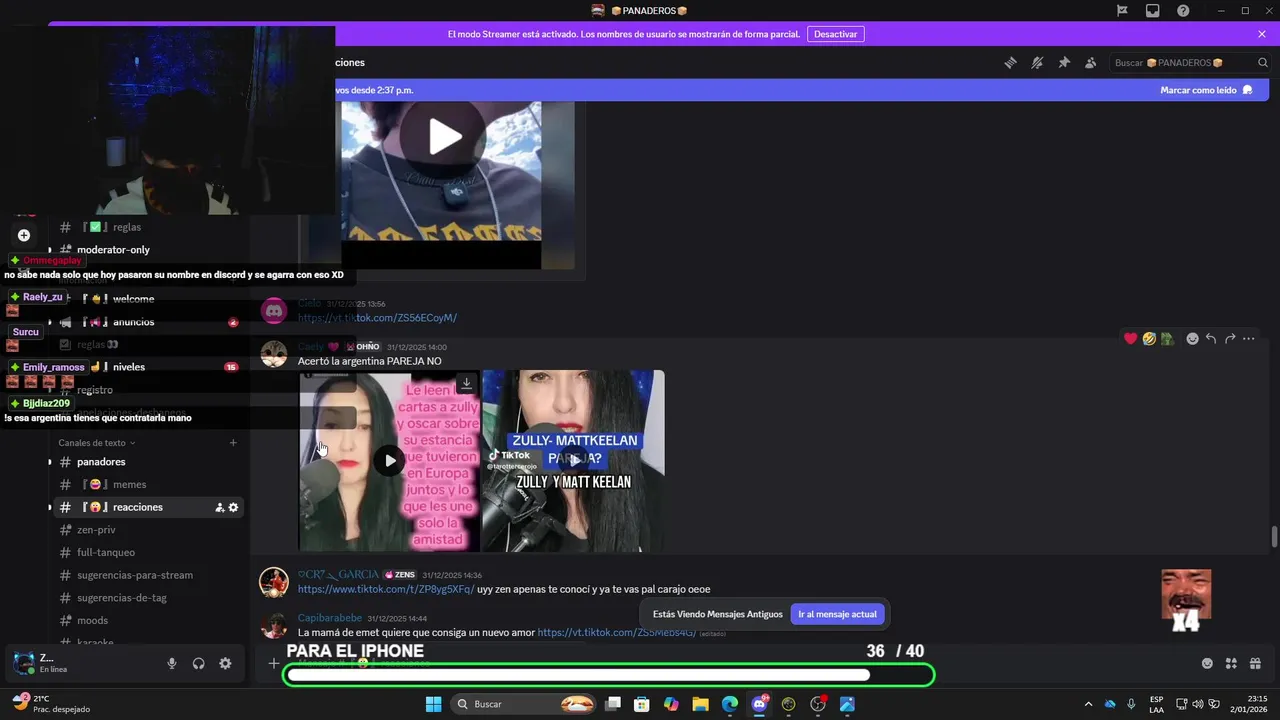Open the flag icon in title bar
1280x720 pixels.
click(1122, 10)
